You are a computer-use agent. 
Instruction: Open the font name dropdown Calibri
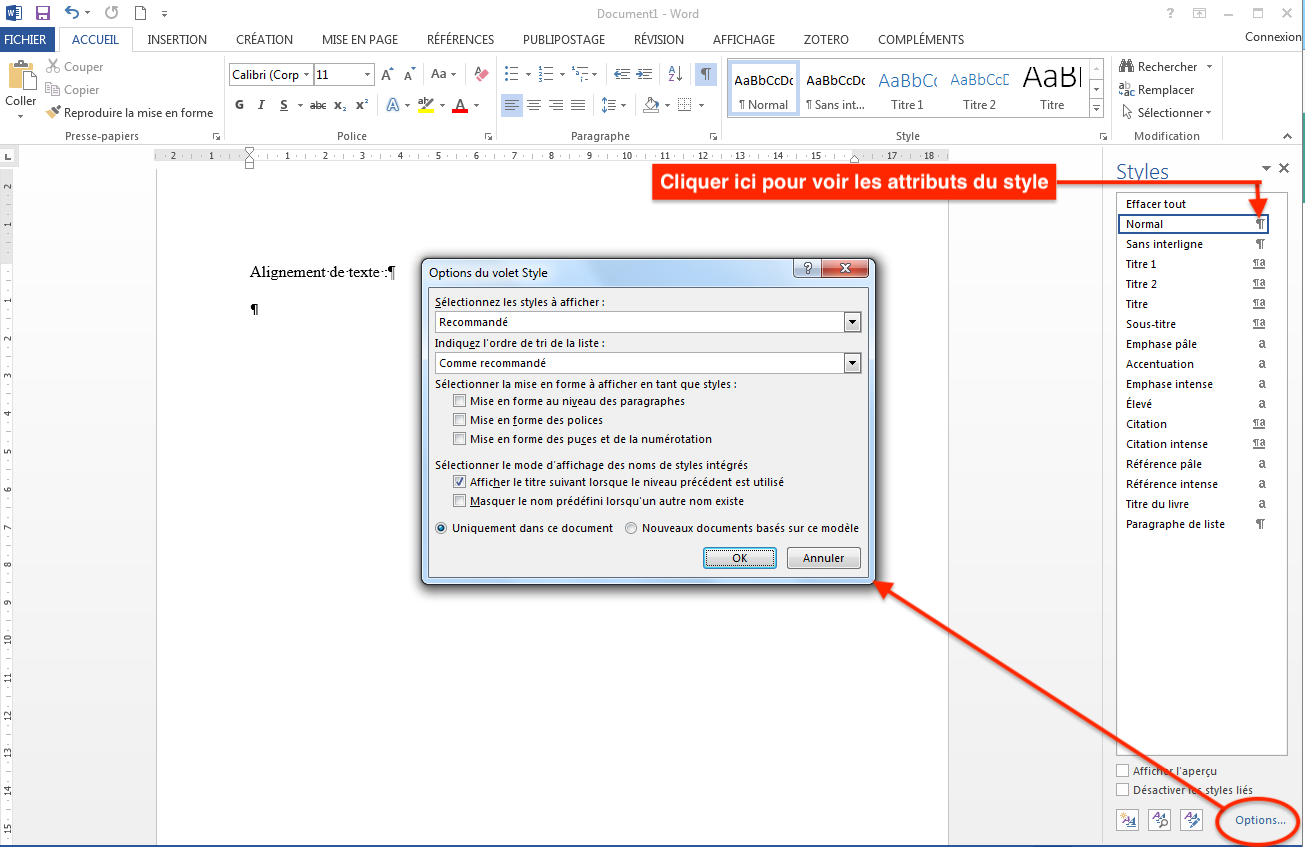click(x=306, y=75)
